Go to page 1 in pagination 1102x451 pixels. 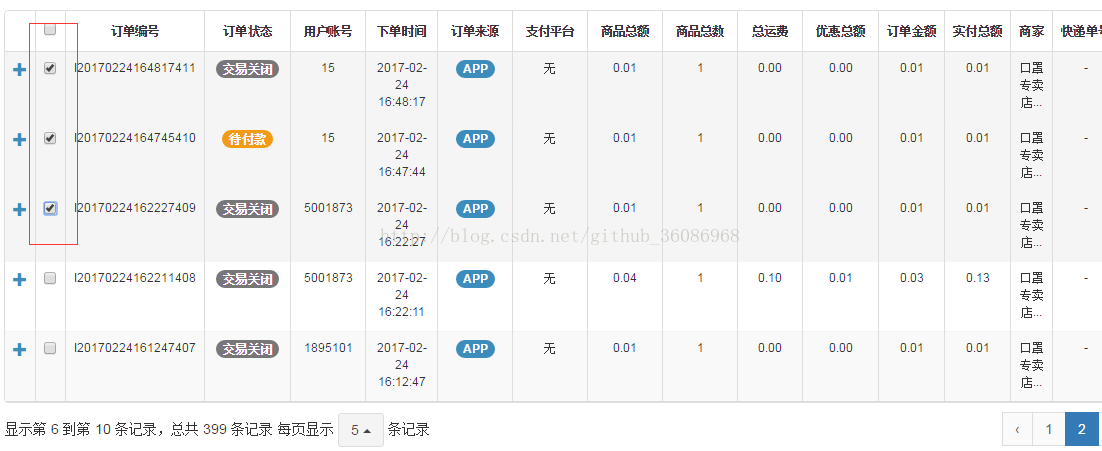(1048, 429)
